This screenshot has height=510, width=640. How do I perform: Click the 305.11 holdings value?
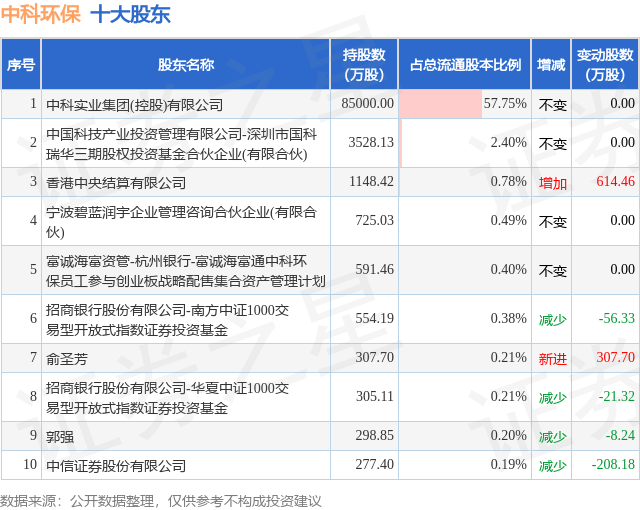pyautogui.click(x=374, y=396)
